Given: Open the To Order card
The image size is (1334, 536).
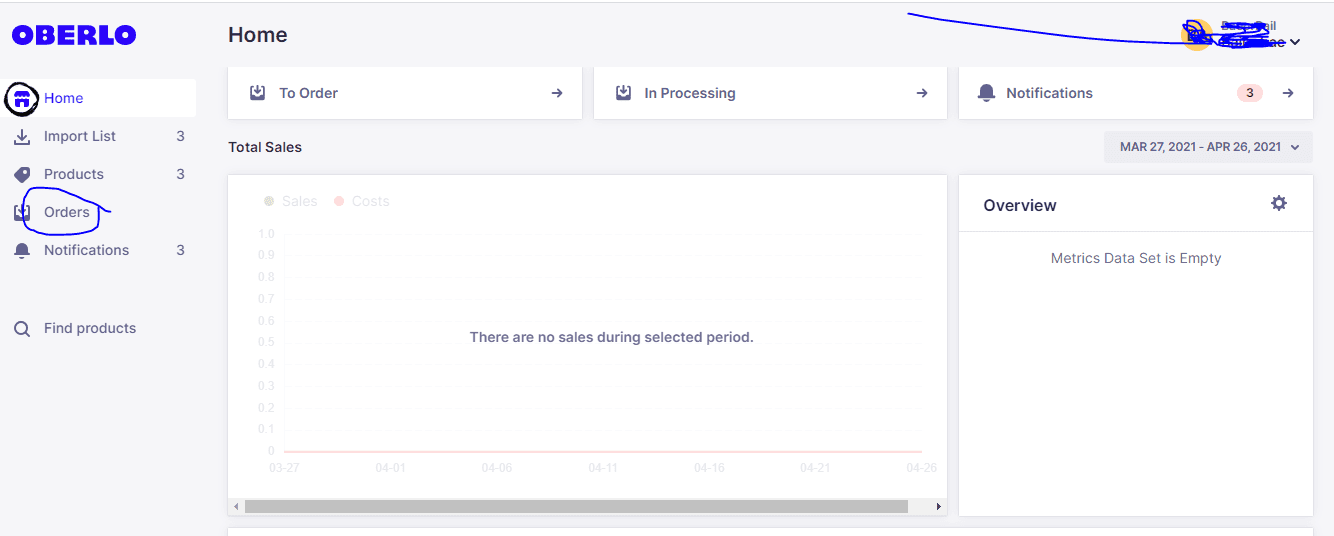Looking at the screenshot, I should coord(405,93).
